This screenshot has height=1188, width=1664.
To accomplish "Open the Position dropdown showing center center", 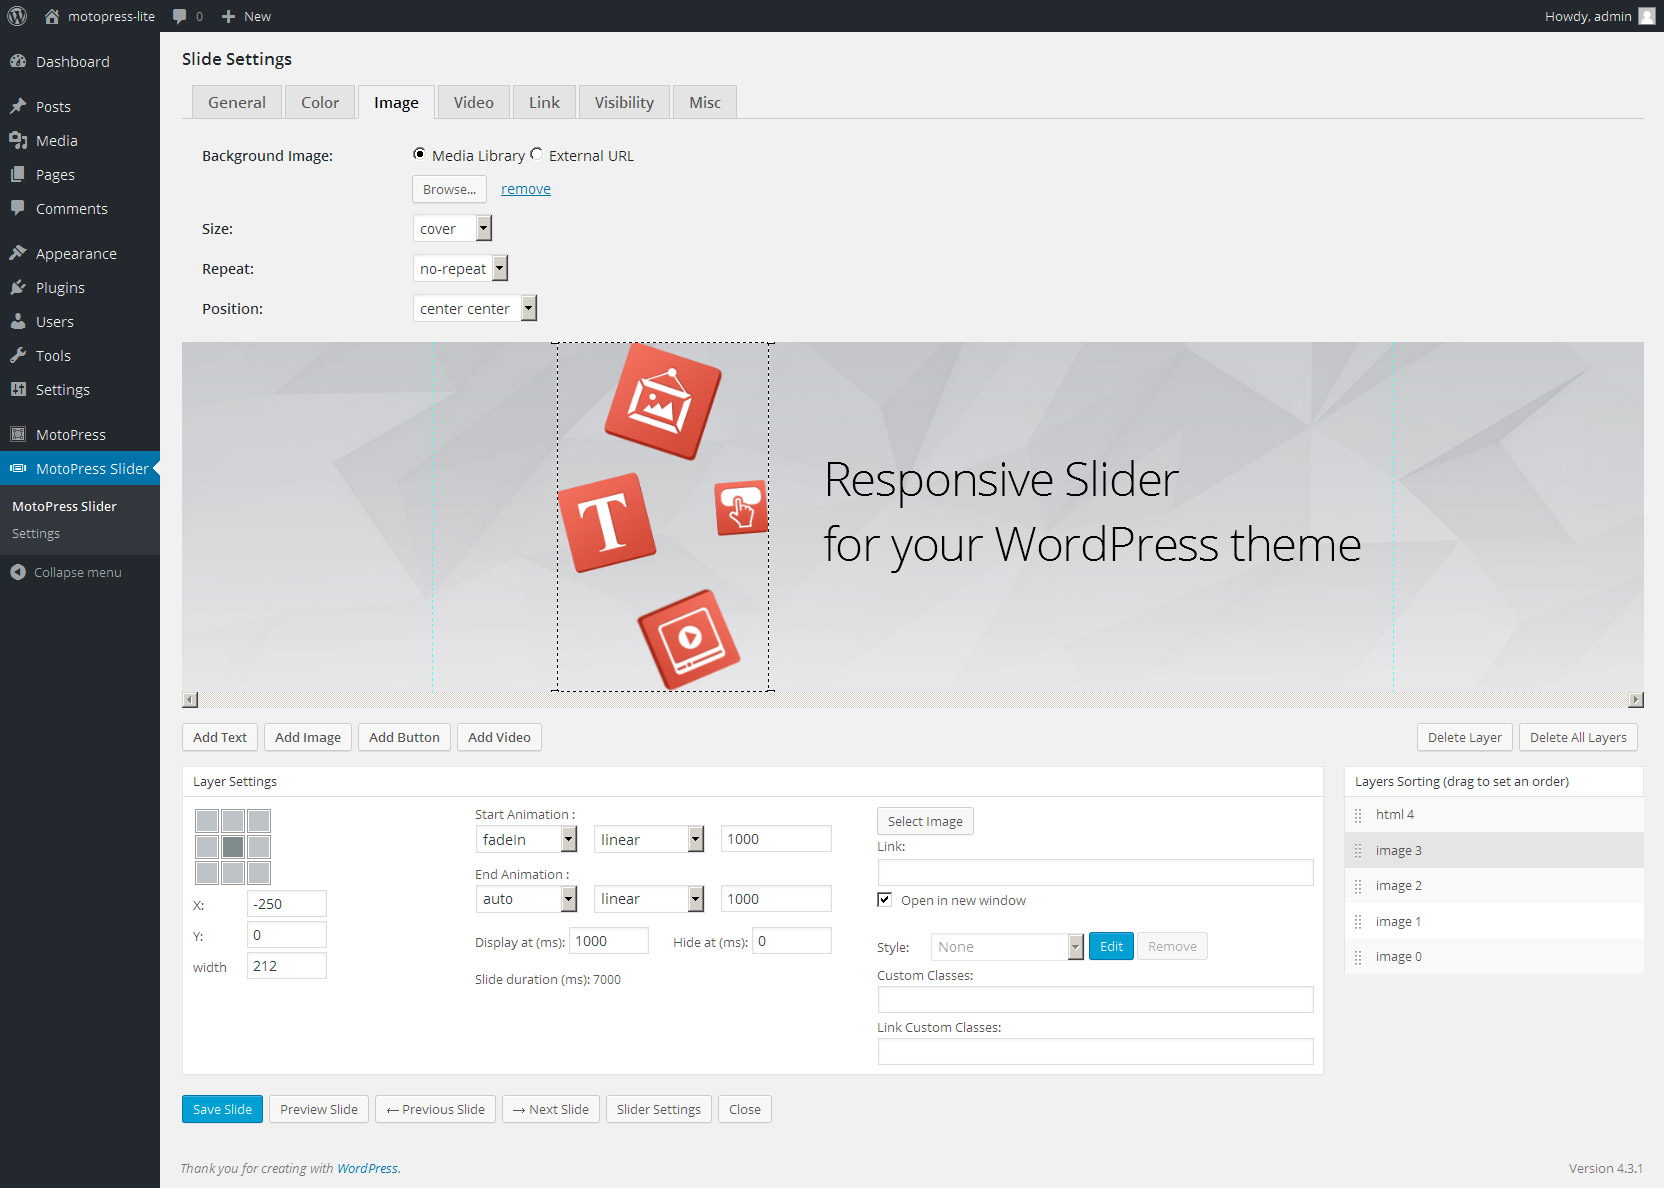I will [475, 308].
